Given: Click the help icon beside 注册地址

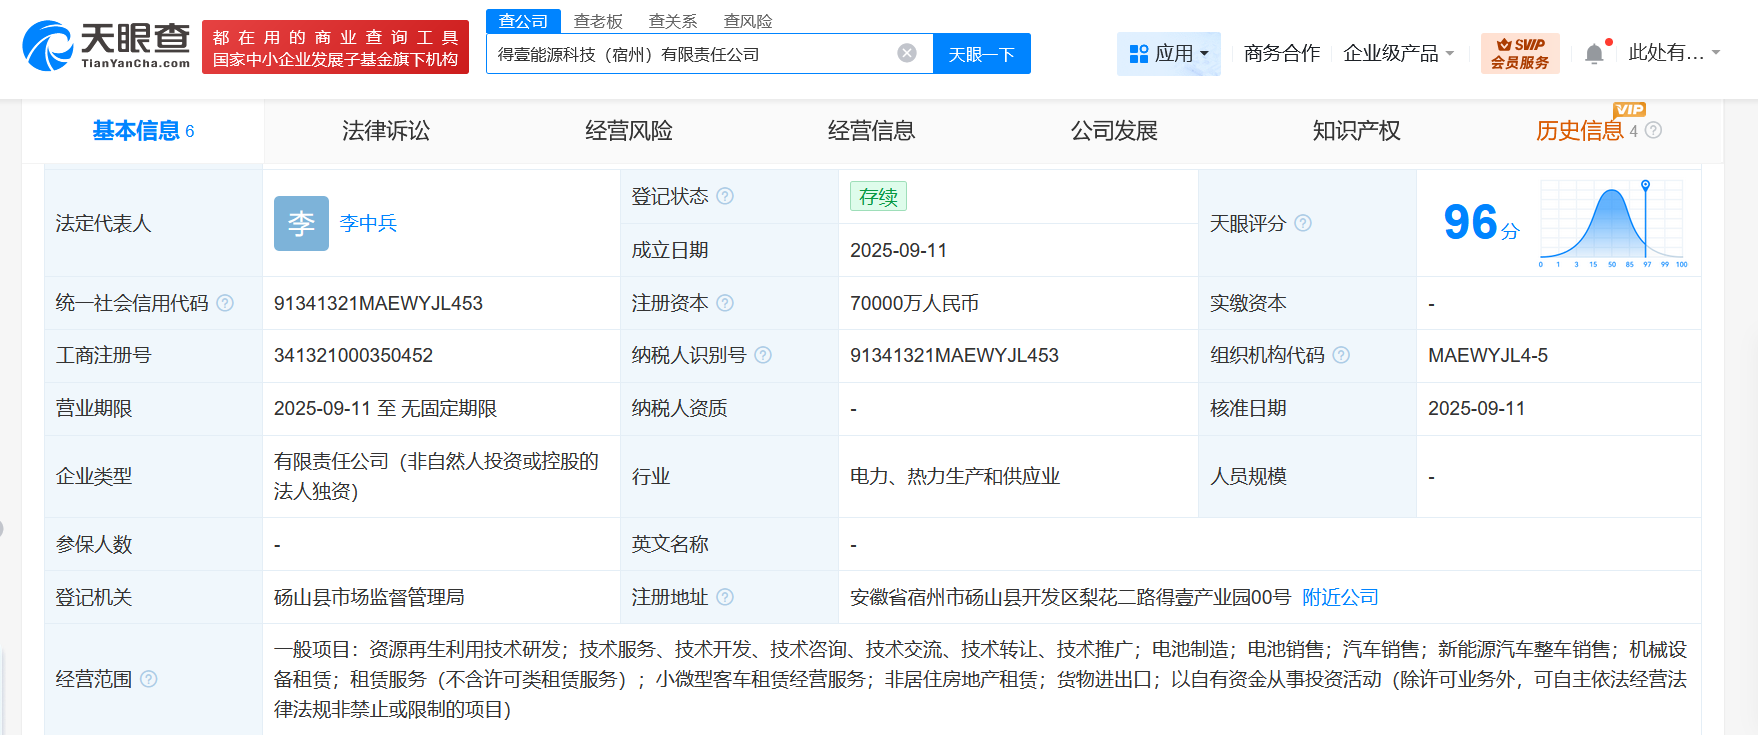Looking at the screenshot, I should [x=725, y=597].
